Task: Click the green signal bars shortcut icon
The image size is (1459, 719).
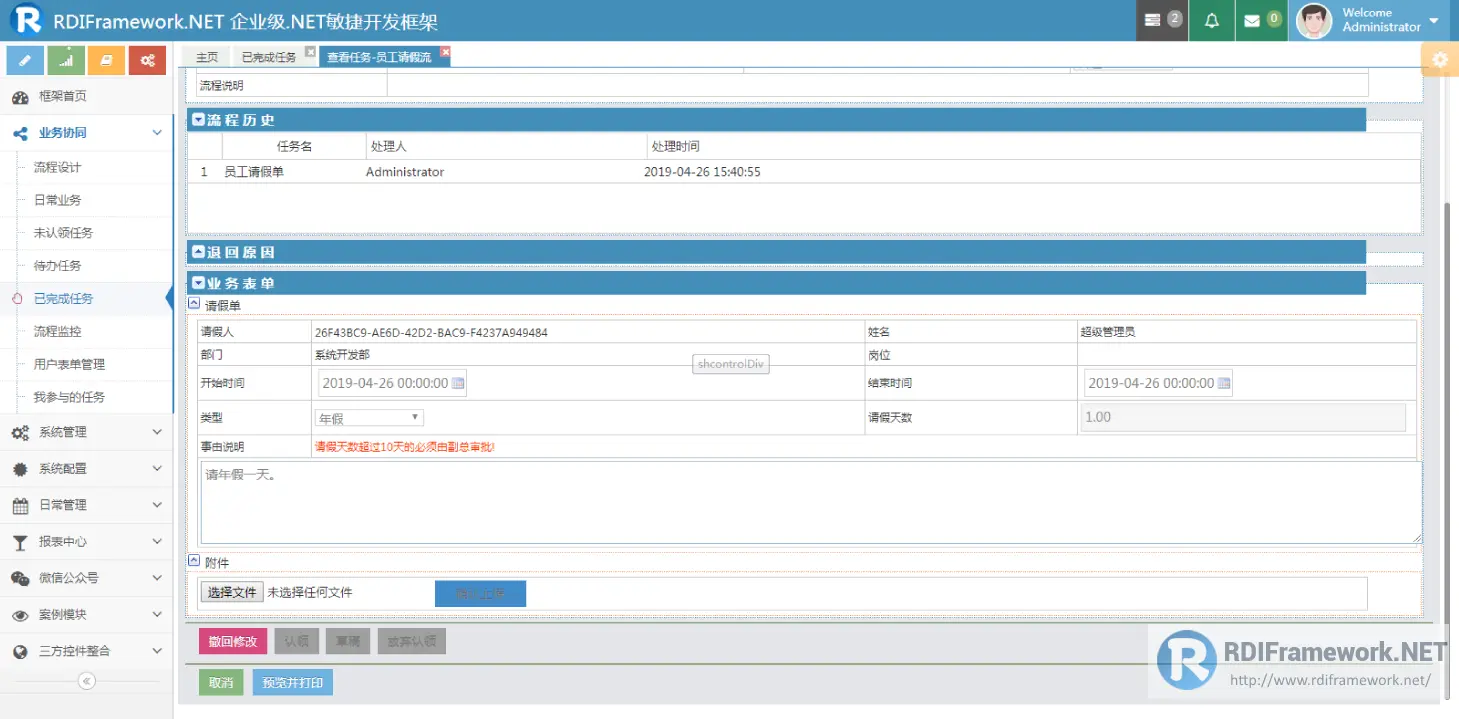Action: point(66,60)
